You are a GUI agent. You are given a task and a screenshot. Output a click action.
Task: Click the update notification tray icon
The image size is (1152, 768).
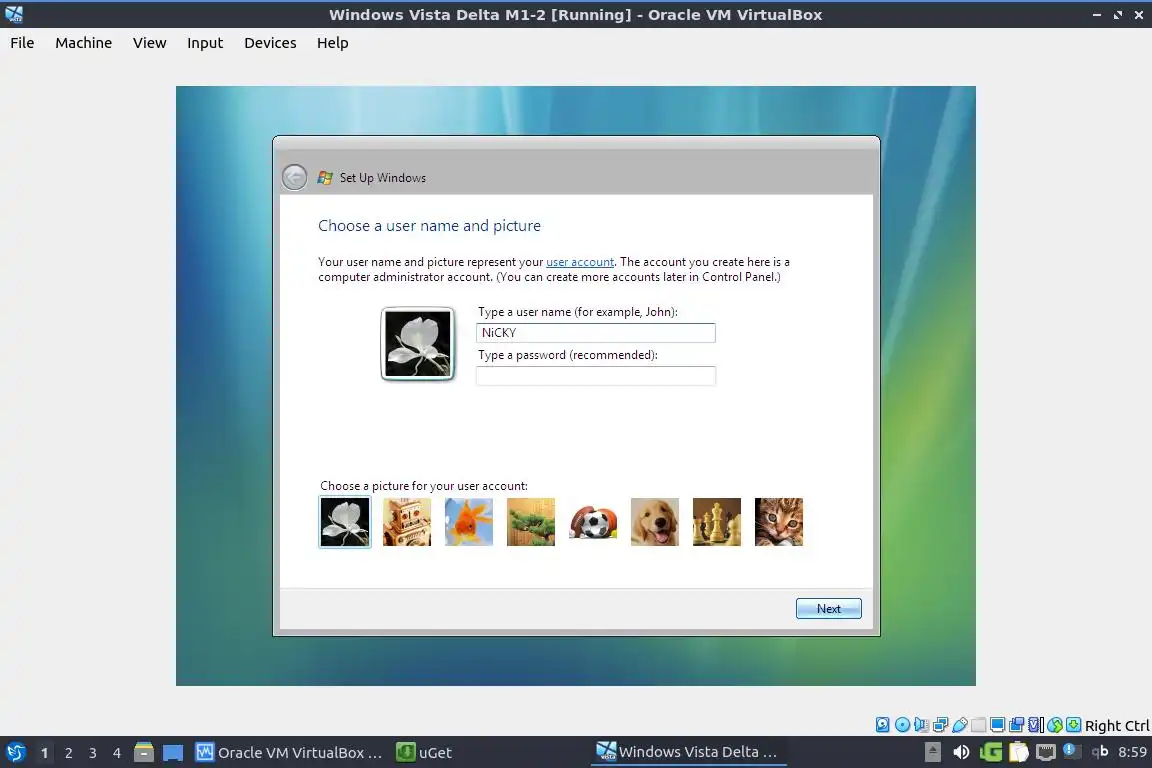point(1072,751)
